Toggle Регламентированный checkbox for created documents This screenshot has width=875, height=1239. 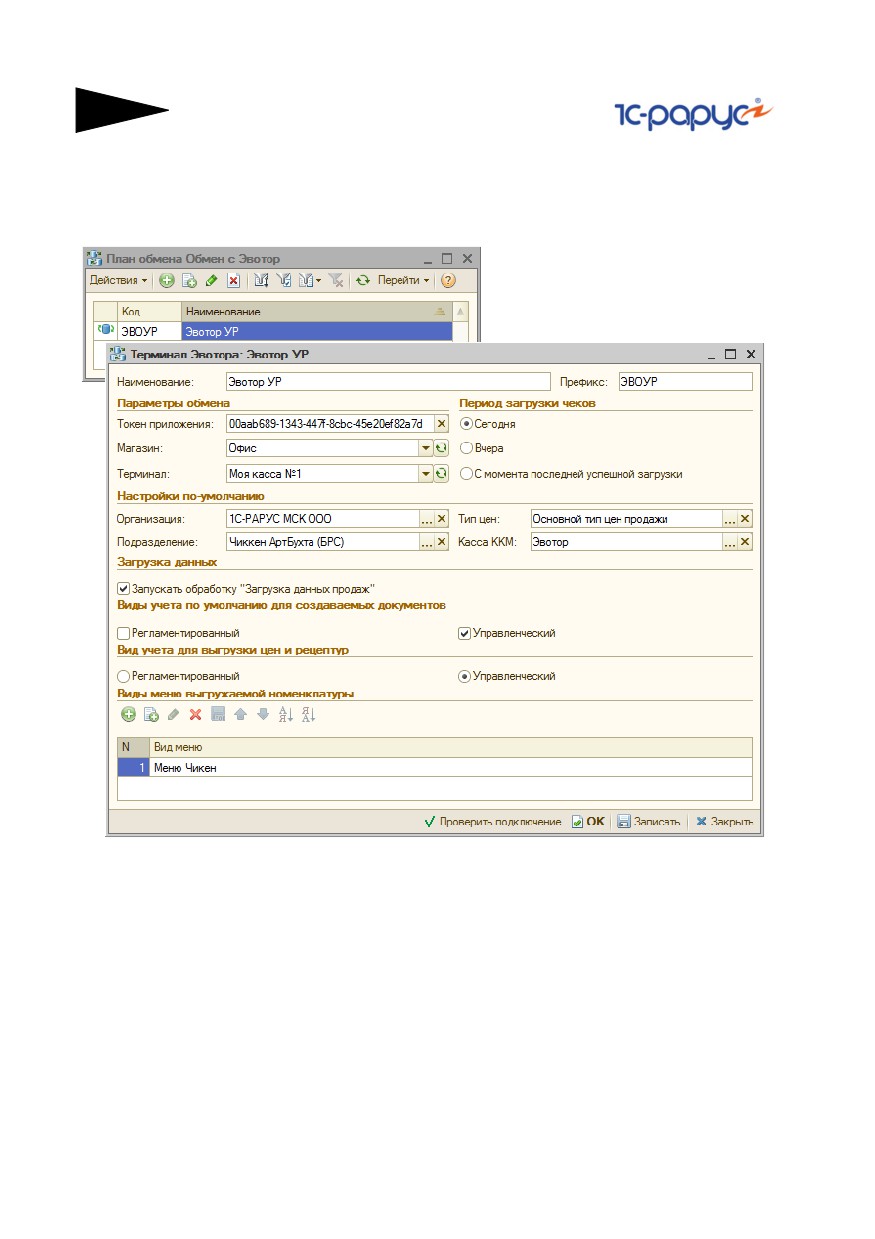pyautogui.click(x=124, y=633)
